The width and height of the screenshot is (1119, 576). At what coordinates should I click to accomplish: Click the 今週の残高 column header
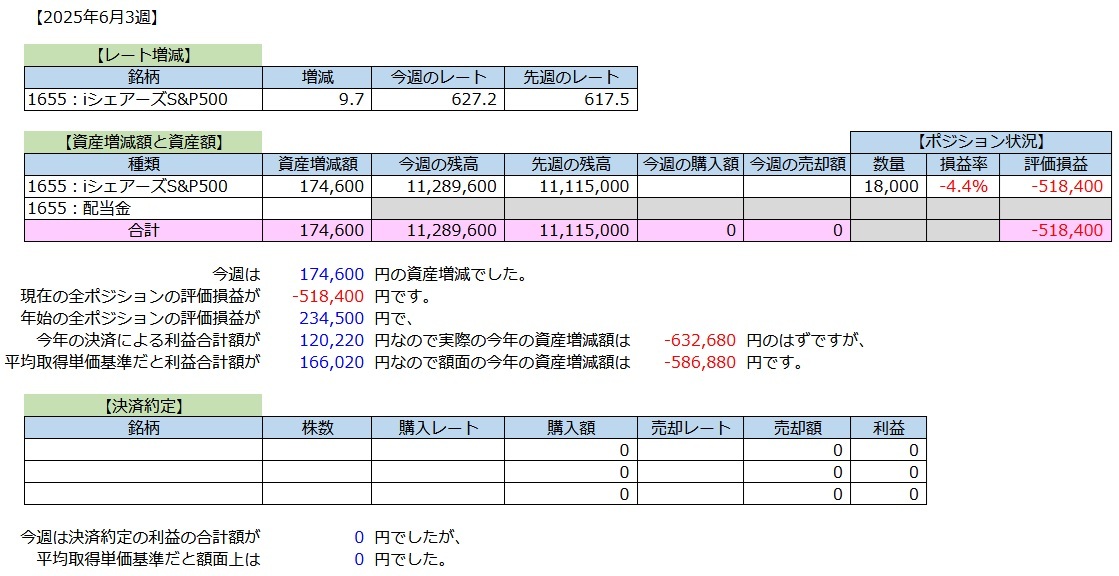click(x=437, y=164)
